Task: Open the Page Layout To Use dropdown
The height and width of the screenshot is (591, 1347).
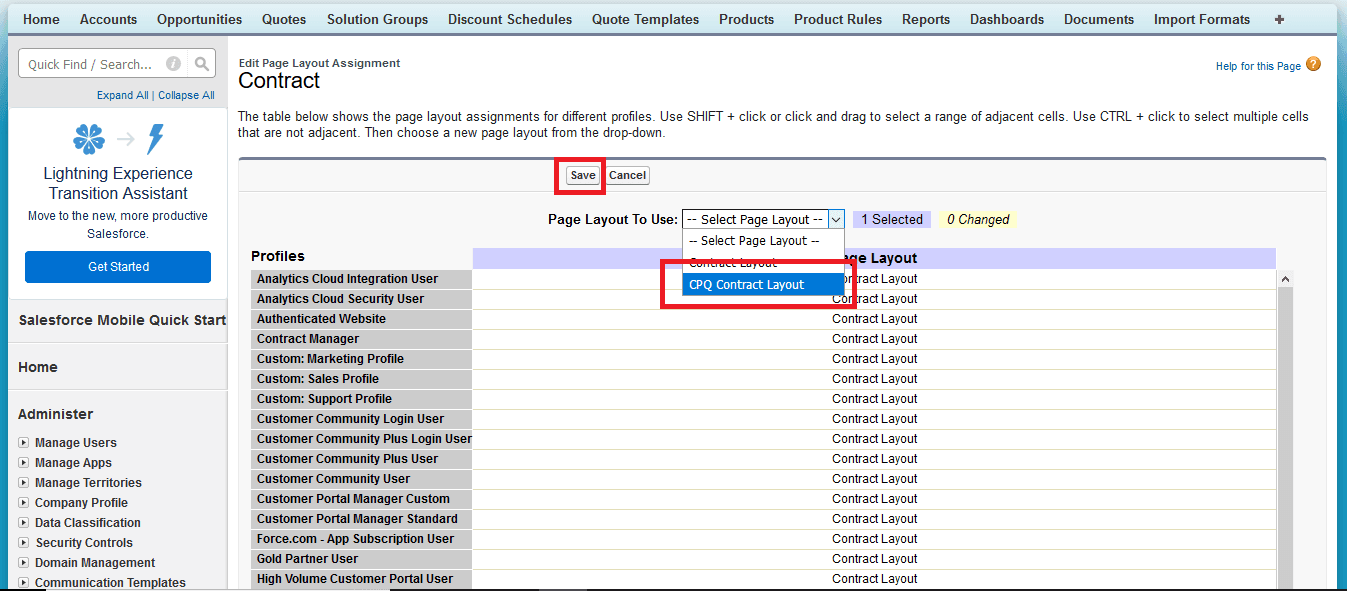Action: pos(764,220)
